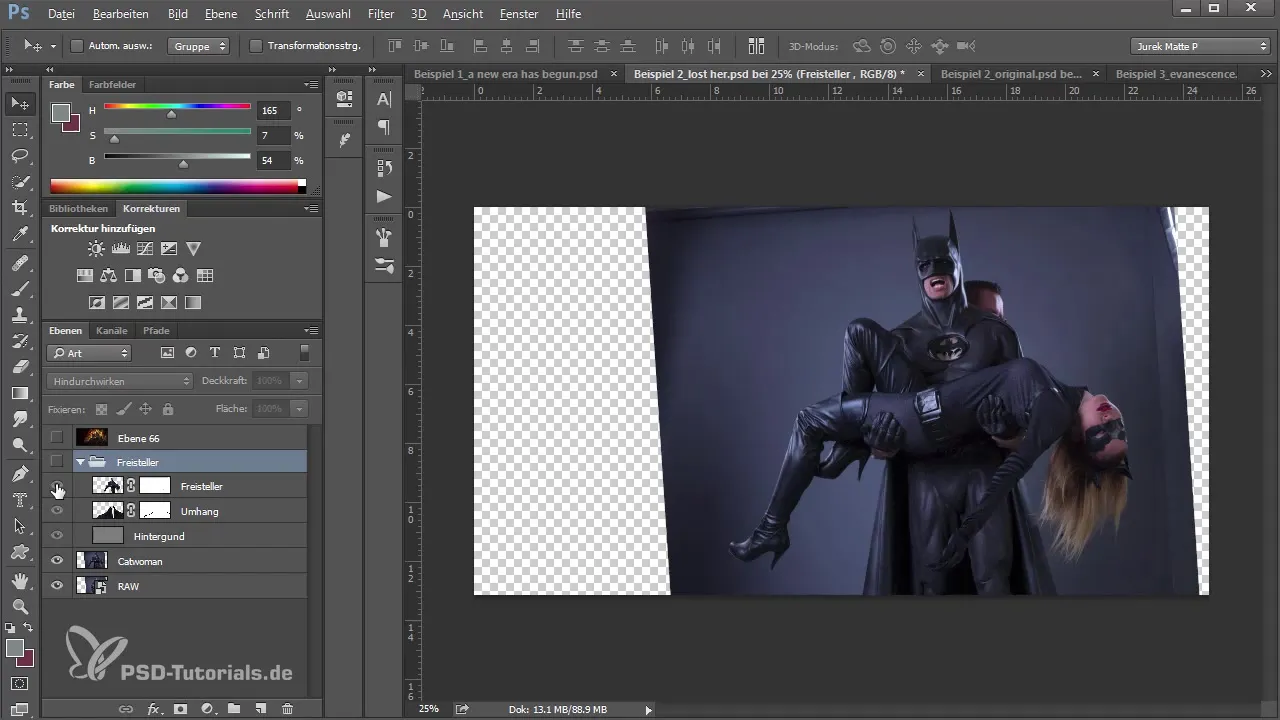The width and height of the screenshot is (1280, 720).
Task: Hide the RAW layer
Action: click(57, 586)
